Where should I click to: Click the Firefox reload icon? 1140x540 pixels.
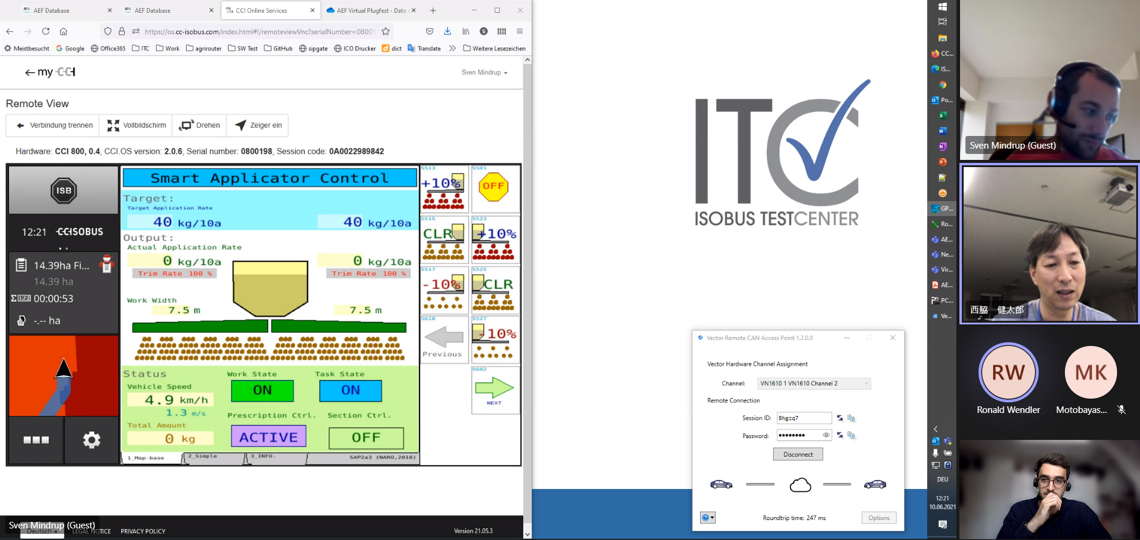click(x=45, y=31)
